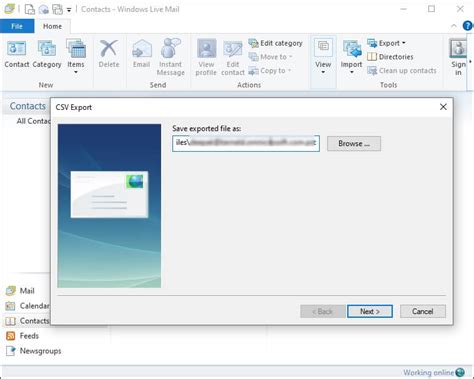Click the disabled < Back button
This screenshot has width=474, height=379.
[x=323, y=311]
